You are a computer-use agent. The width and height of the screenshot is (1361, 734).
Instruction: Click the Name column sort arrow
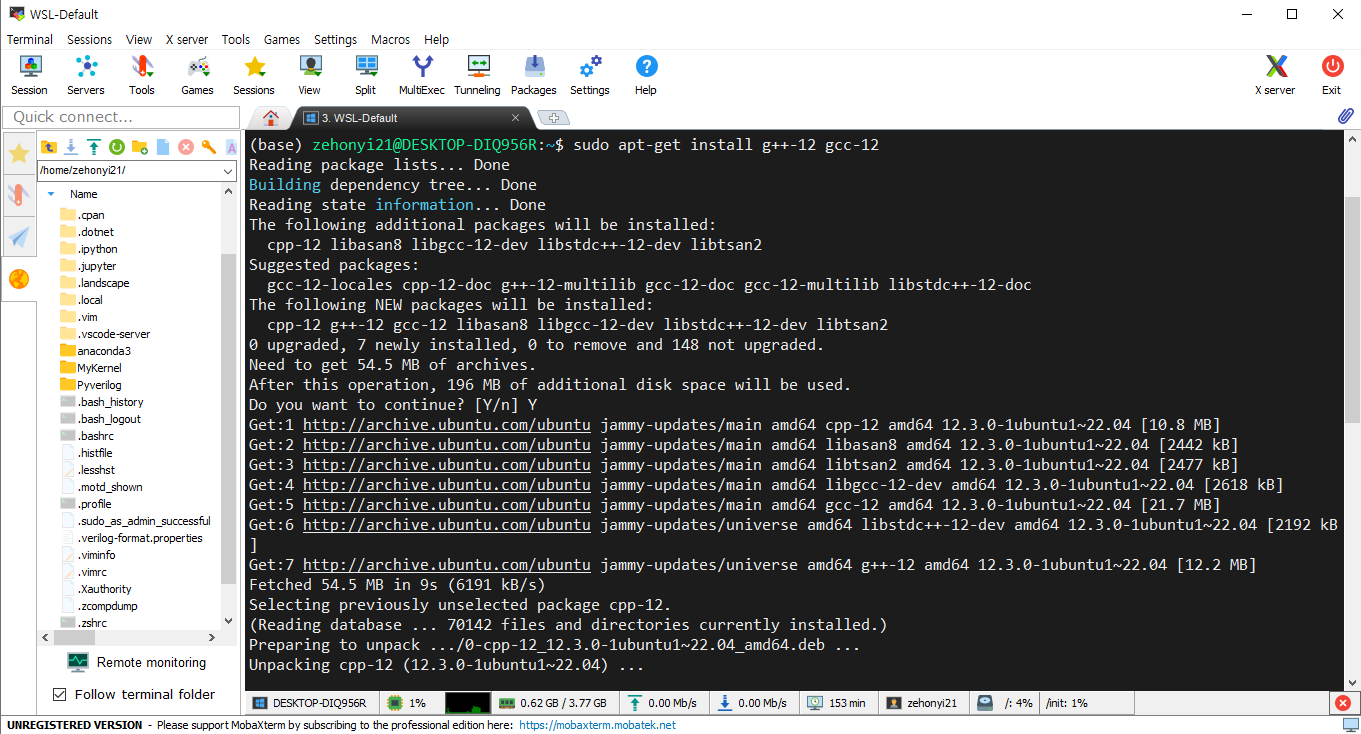(x=51, y=194)
